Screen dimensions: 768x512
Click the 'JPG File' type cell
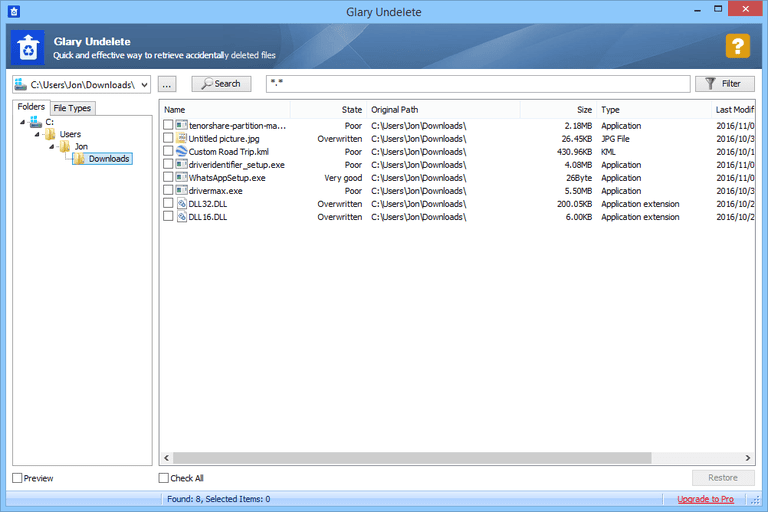tap(615, 139)
